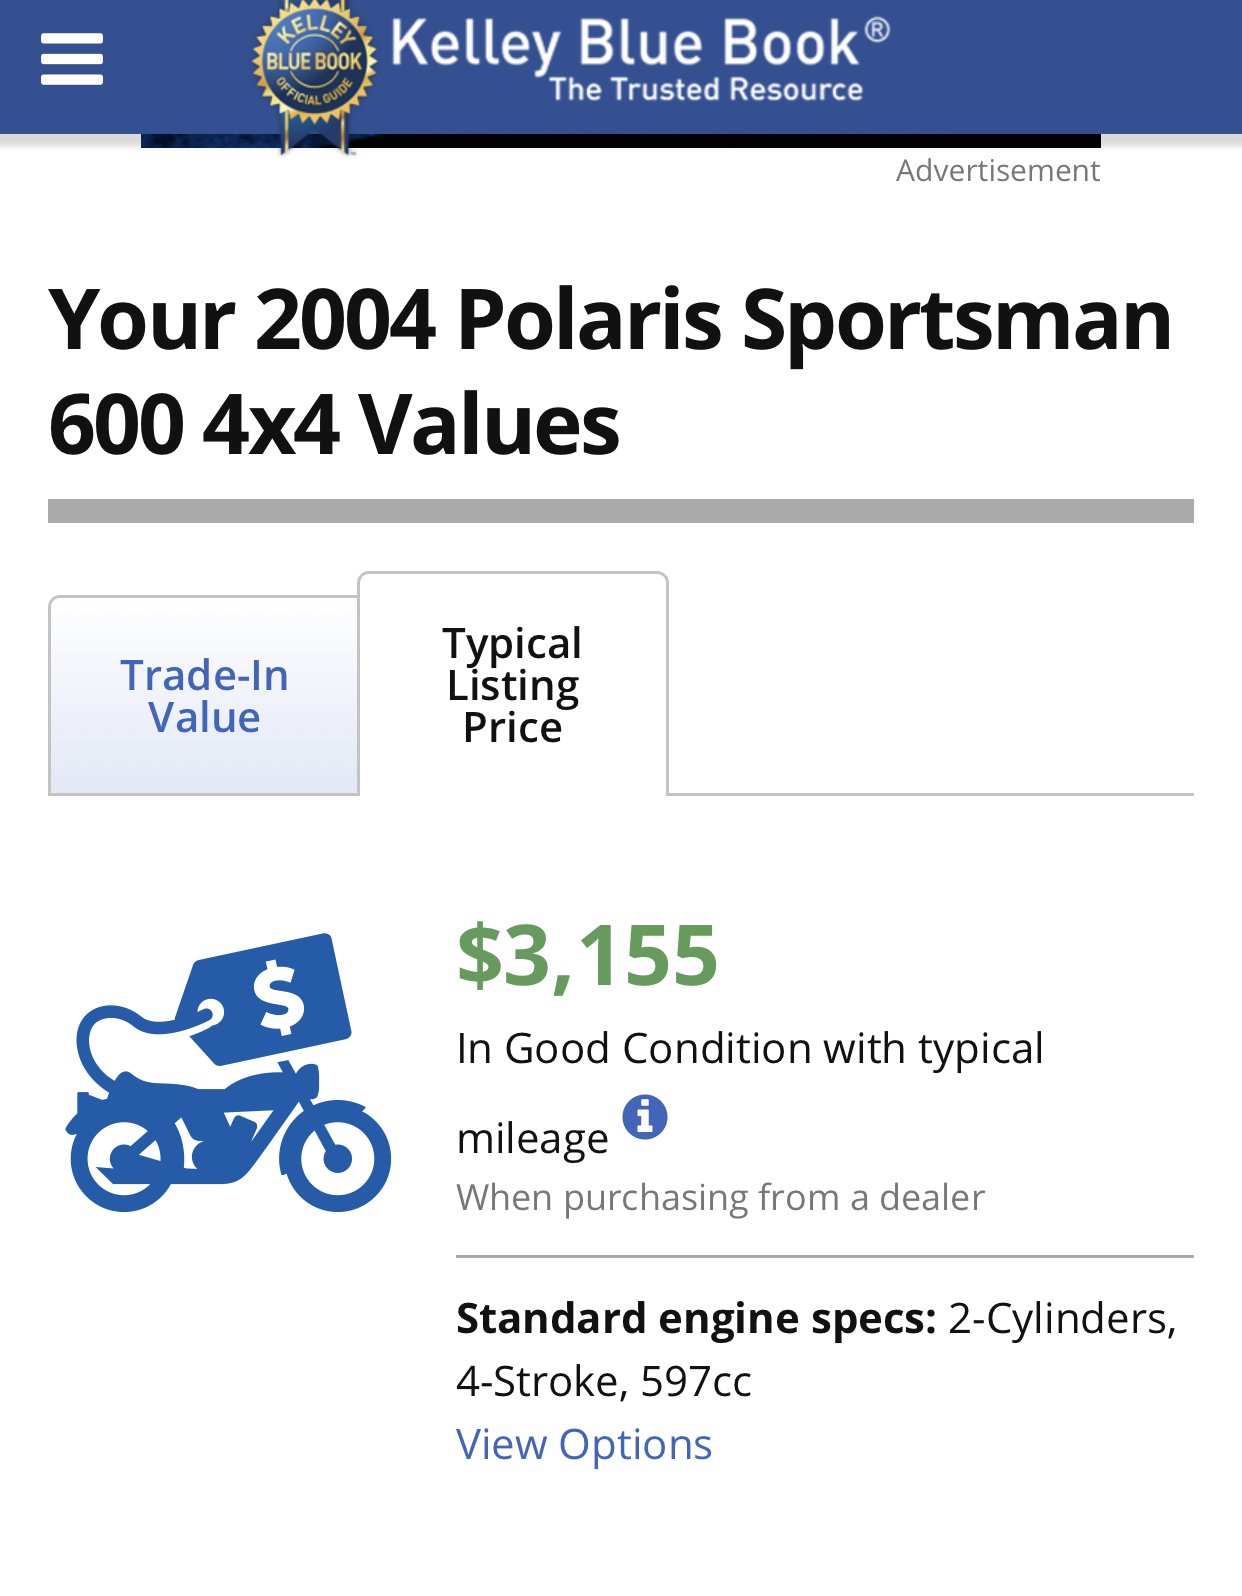
Task: Click When purchasing from a dealer note
Action: point(721,1197)
